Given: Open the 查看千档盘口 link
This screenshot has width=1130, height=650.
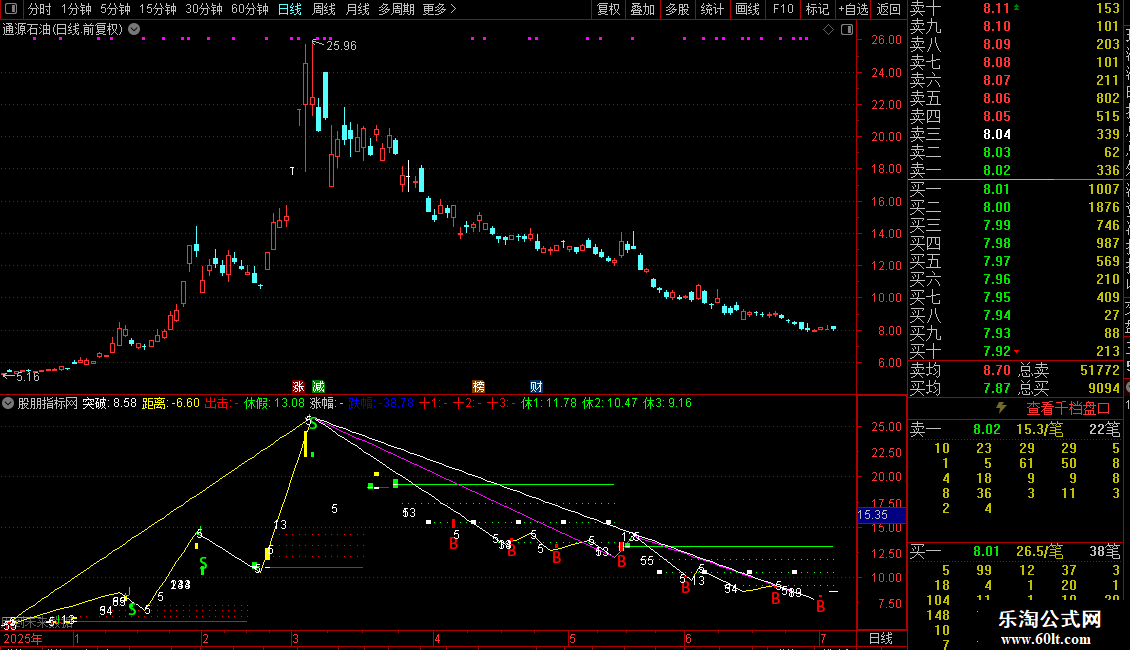Looking at the screenshot, I should (1068, 409).
